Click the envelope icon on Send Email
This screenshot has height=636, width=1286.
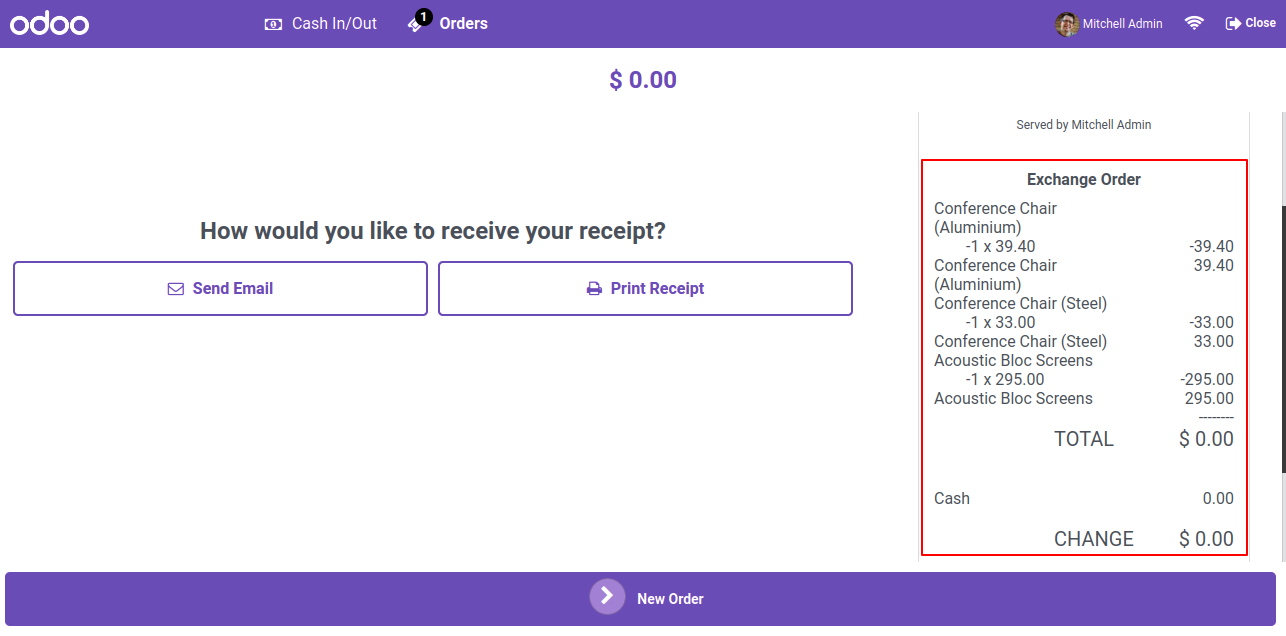[176, 289]
